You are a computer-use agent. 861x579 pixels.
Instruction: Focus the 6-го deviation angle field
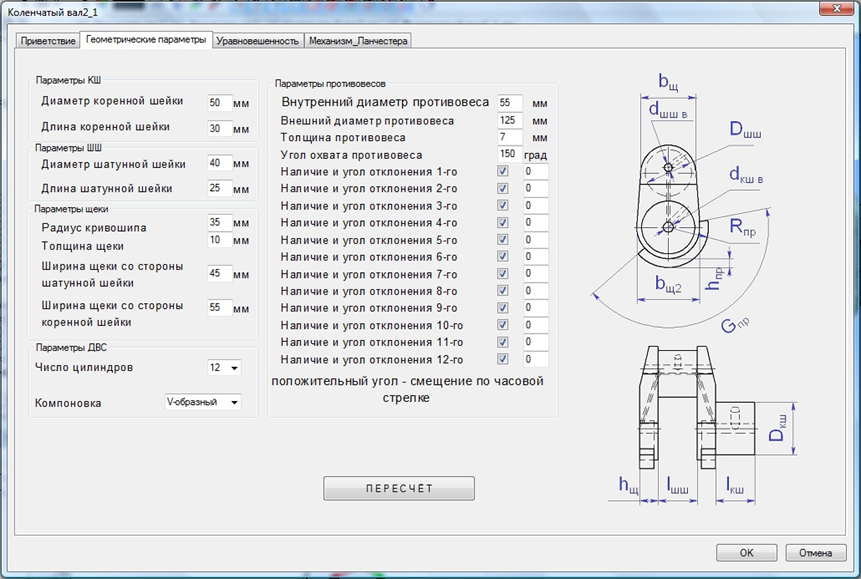535,257
